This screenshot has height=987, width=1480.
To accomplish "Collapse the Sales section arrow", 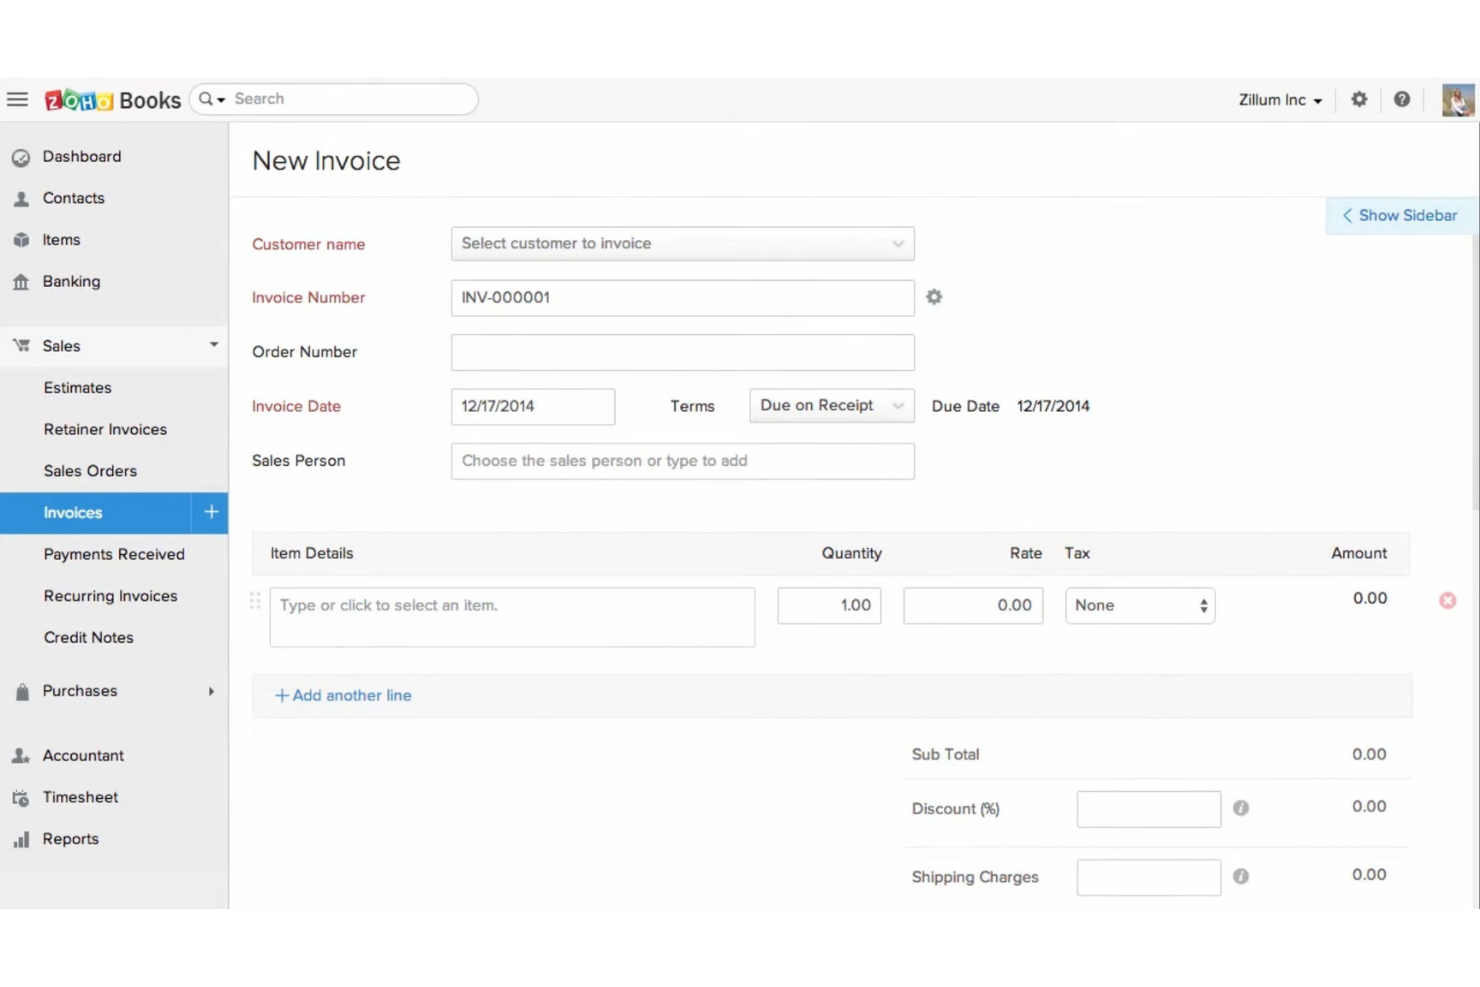I will (213, 345).
